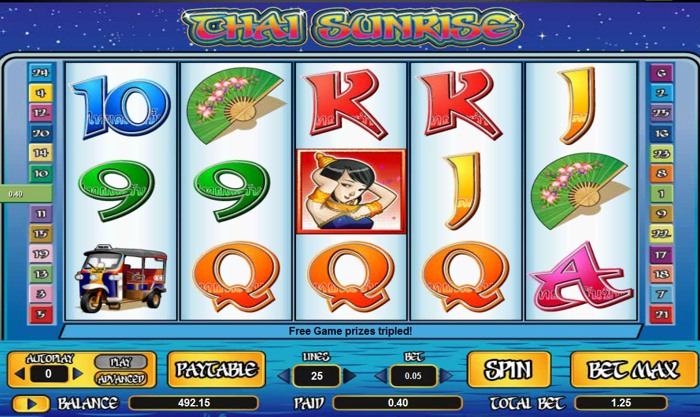The image size is (700, 417).
Task: Click the tuk-tuk symbol on first reel
Action: [121, 278]
